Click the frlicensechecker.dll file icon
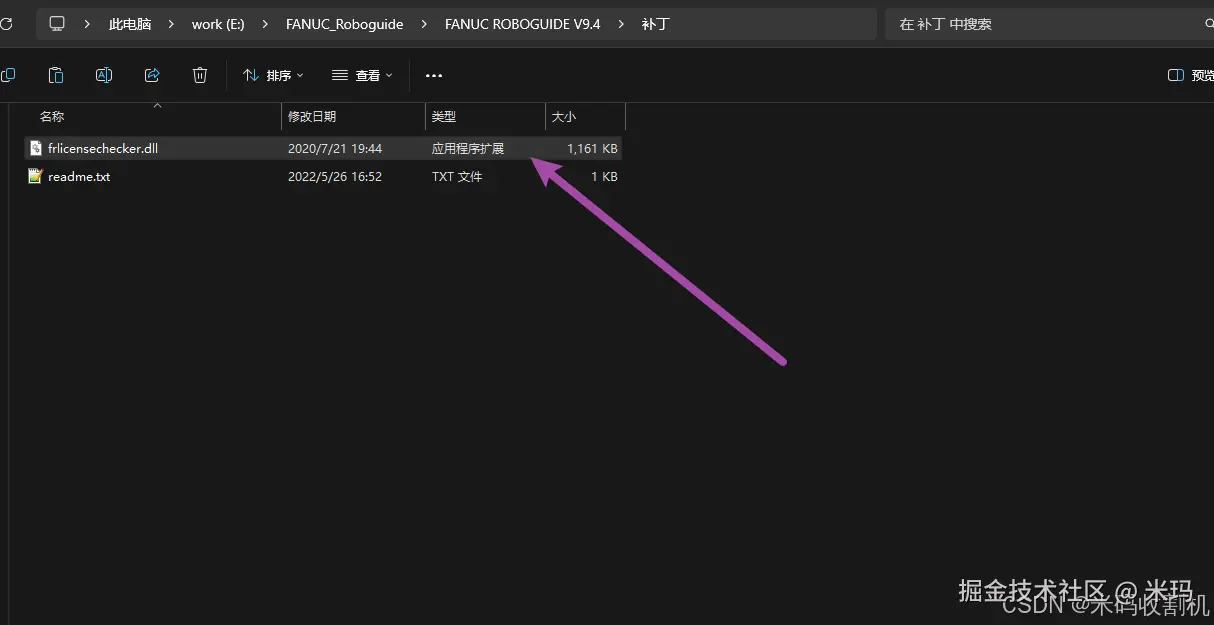Image resolution: width=1214 pixels, height=625 pixels. tap(36, 148)
